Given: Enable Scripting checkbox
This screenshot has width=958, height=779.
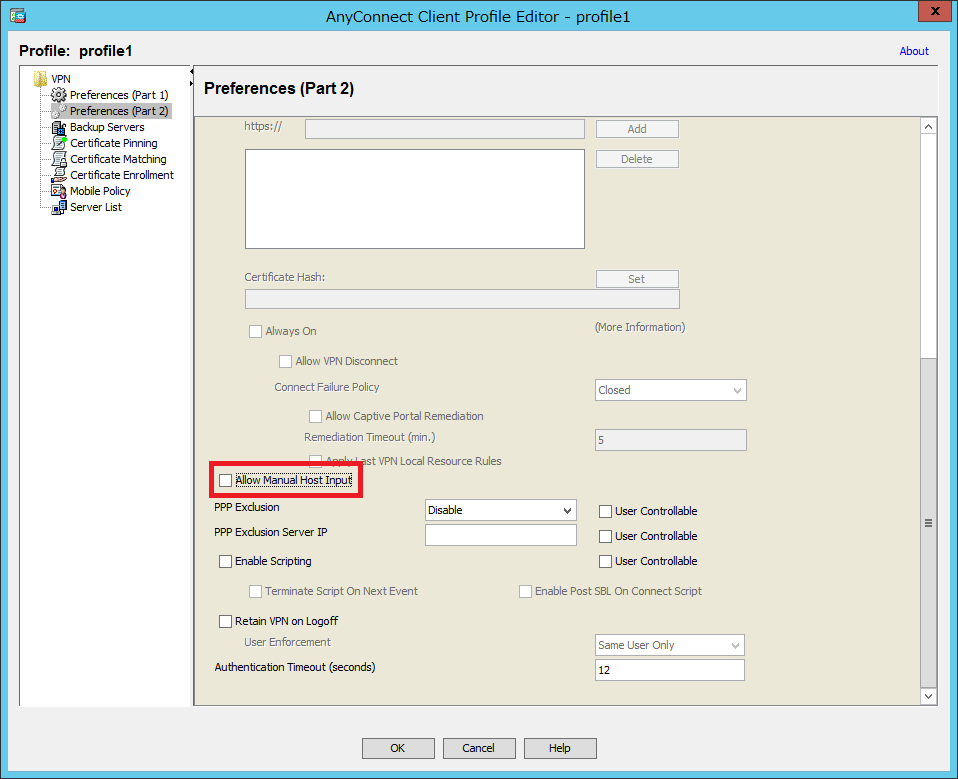Looking at the screenshot, I should coord(225,561).
